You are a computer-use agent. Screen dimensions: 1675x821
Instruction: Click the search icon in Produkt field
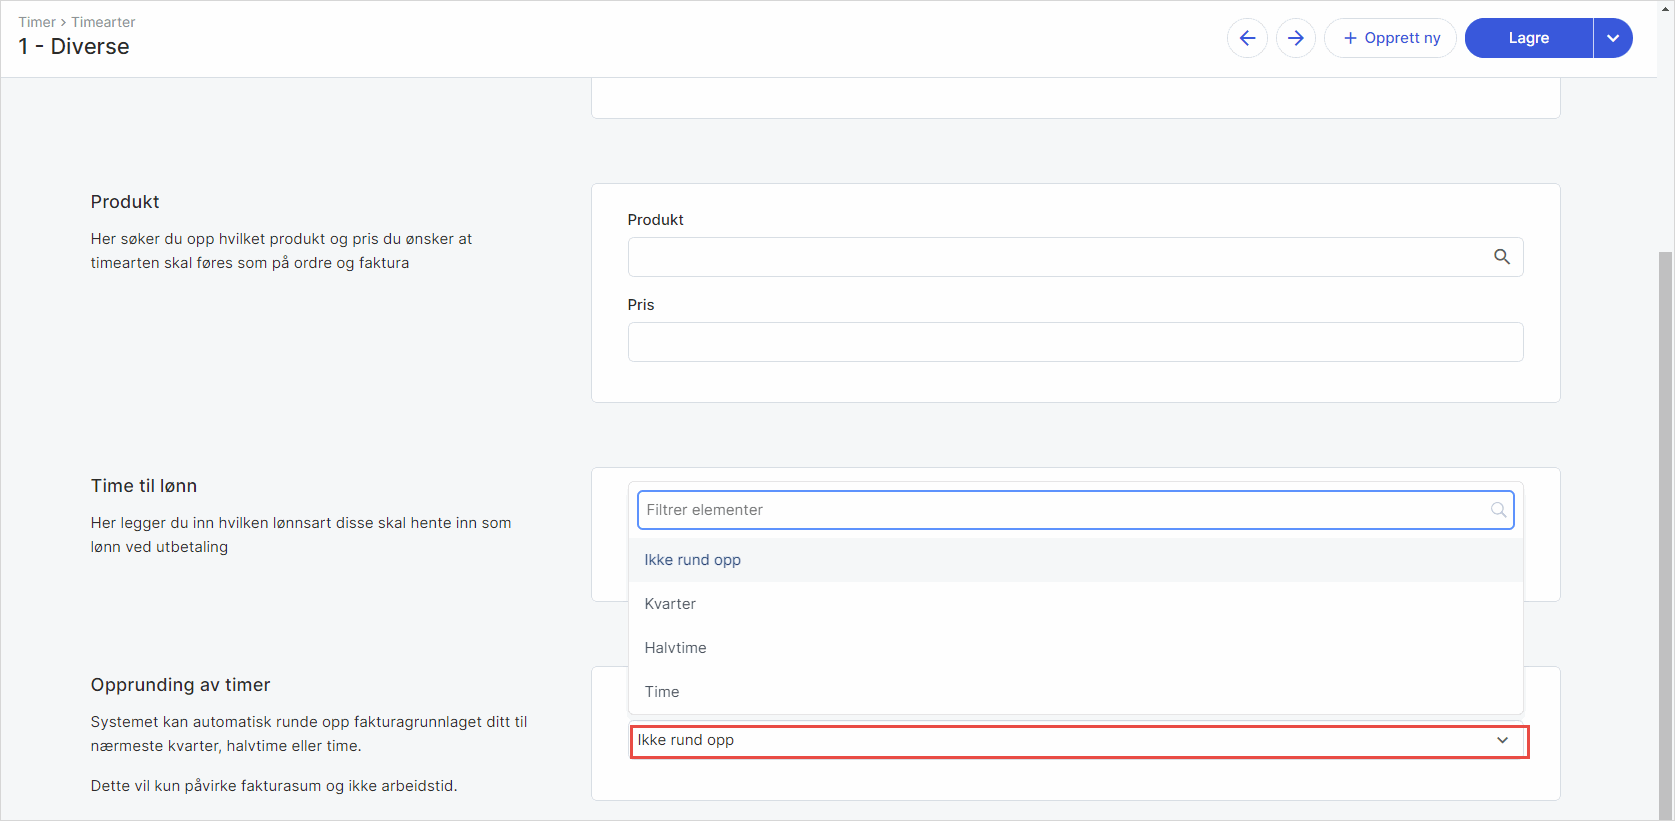click(x=1501, y=257)
